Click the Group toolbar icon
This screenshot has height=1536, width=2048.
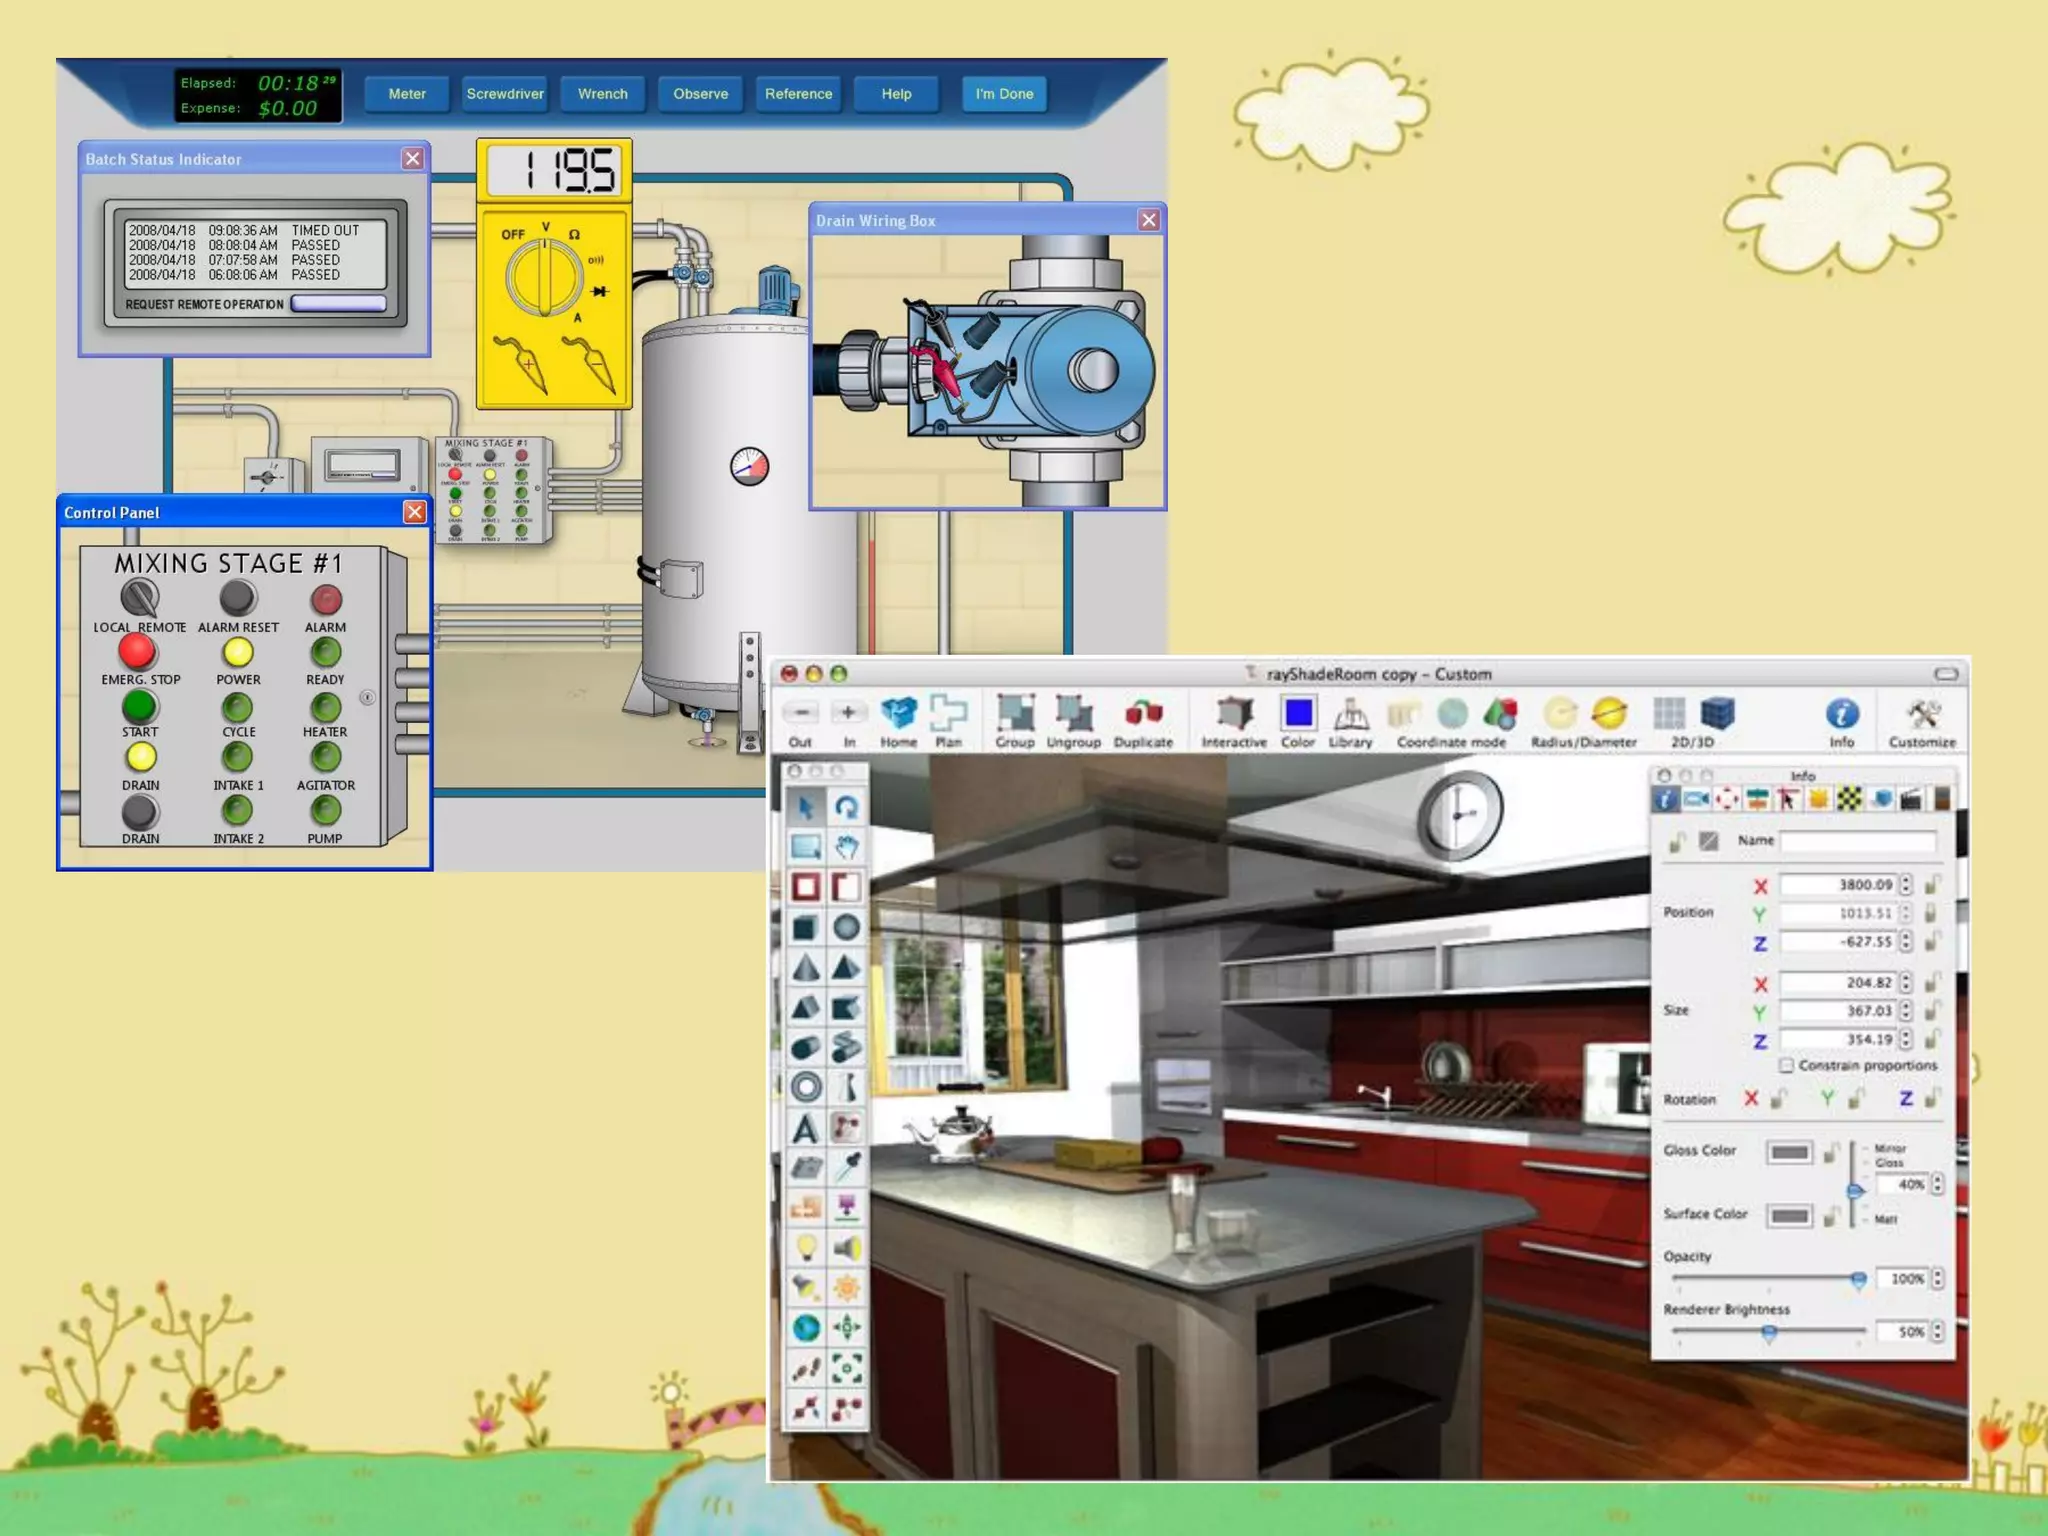click(x=1015, y=715)
